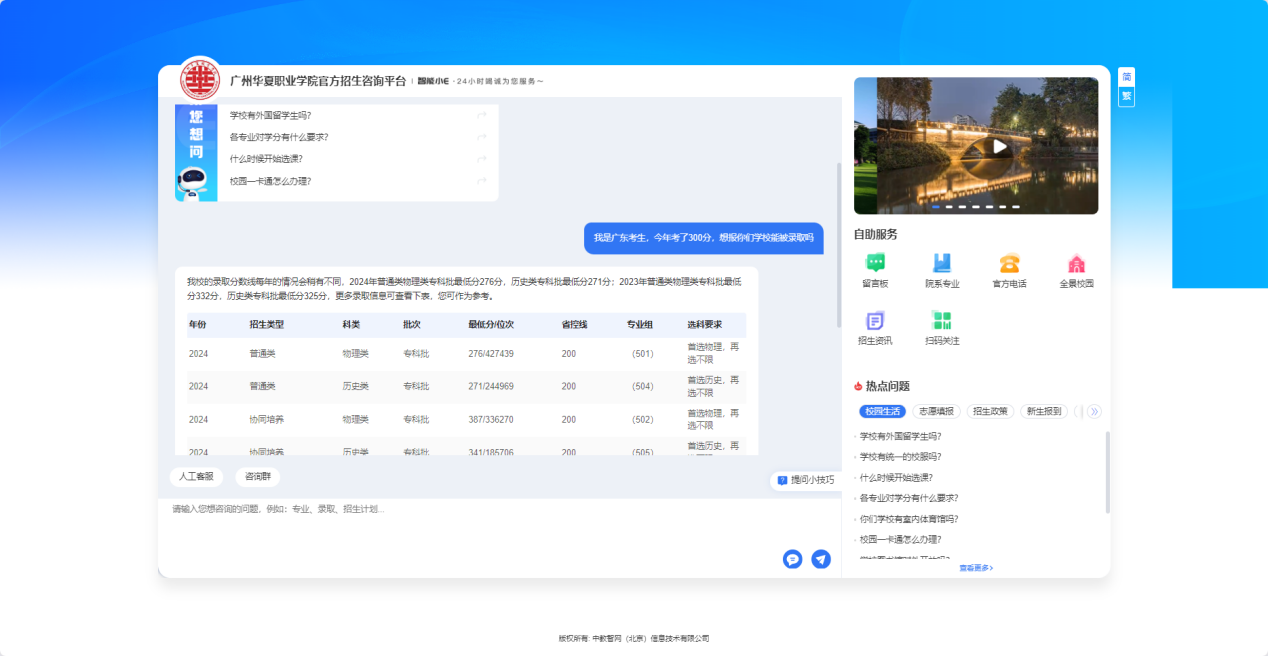This screenshot has width=1268, height=656.
Task: Click hot question 学校有外国留学生吗? in sidebar
Action: tap(900, 436)
